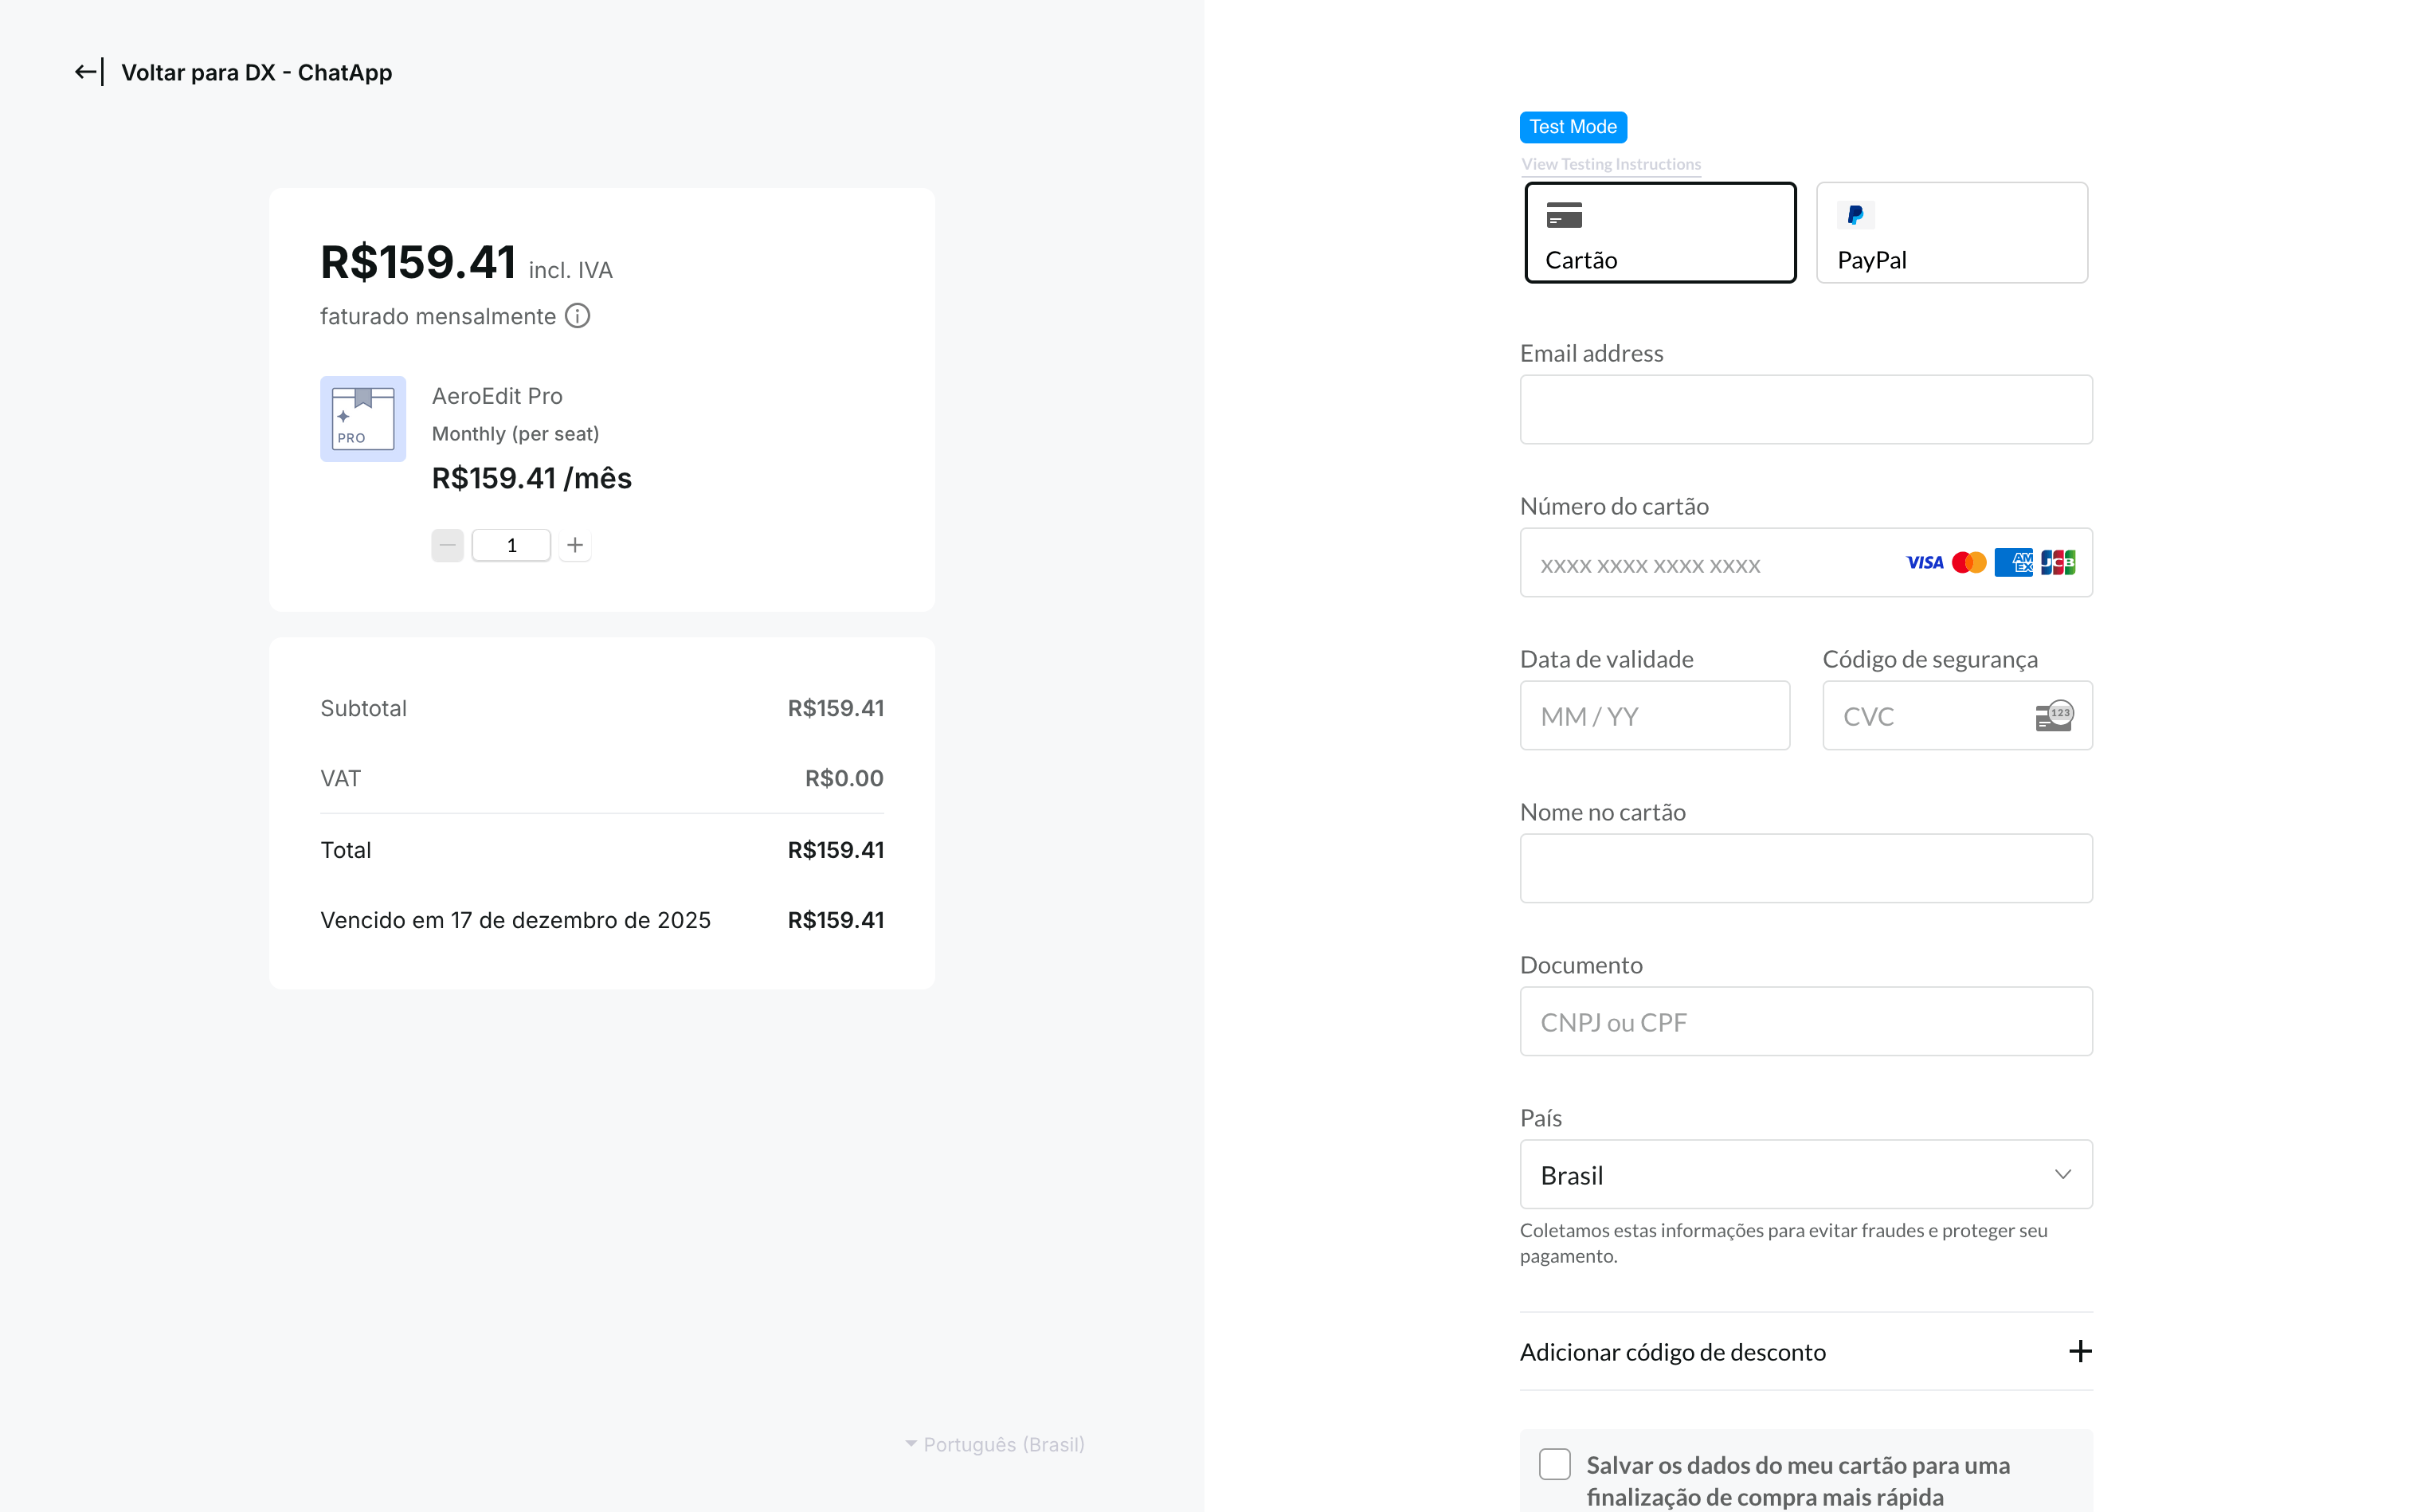The width and height of the screenshot is (2409, 1512).
Task: Select the Cartão payment tab
Action: (x=1659, y=232)
